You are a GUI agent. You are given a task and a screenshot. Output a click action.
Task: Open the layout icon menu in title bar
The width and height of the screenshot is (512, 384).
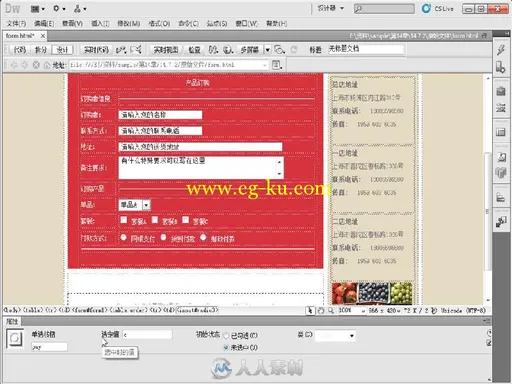37,9
